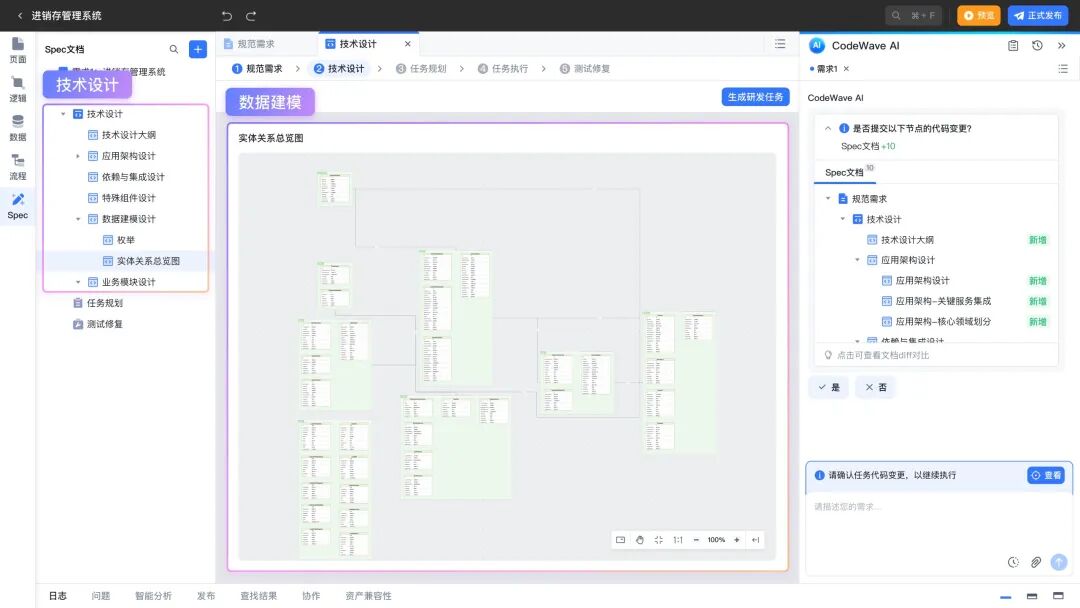Image resolution: width=1080 pixels, height=608 pixels.
Task: Click the paperclip attachment icon in chat input
Action: [x=1036, y=562]
